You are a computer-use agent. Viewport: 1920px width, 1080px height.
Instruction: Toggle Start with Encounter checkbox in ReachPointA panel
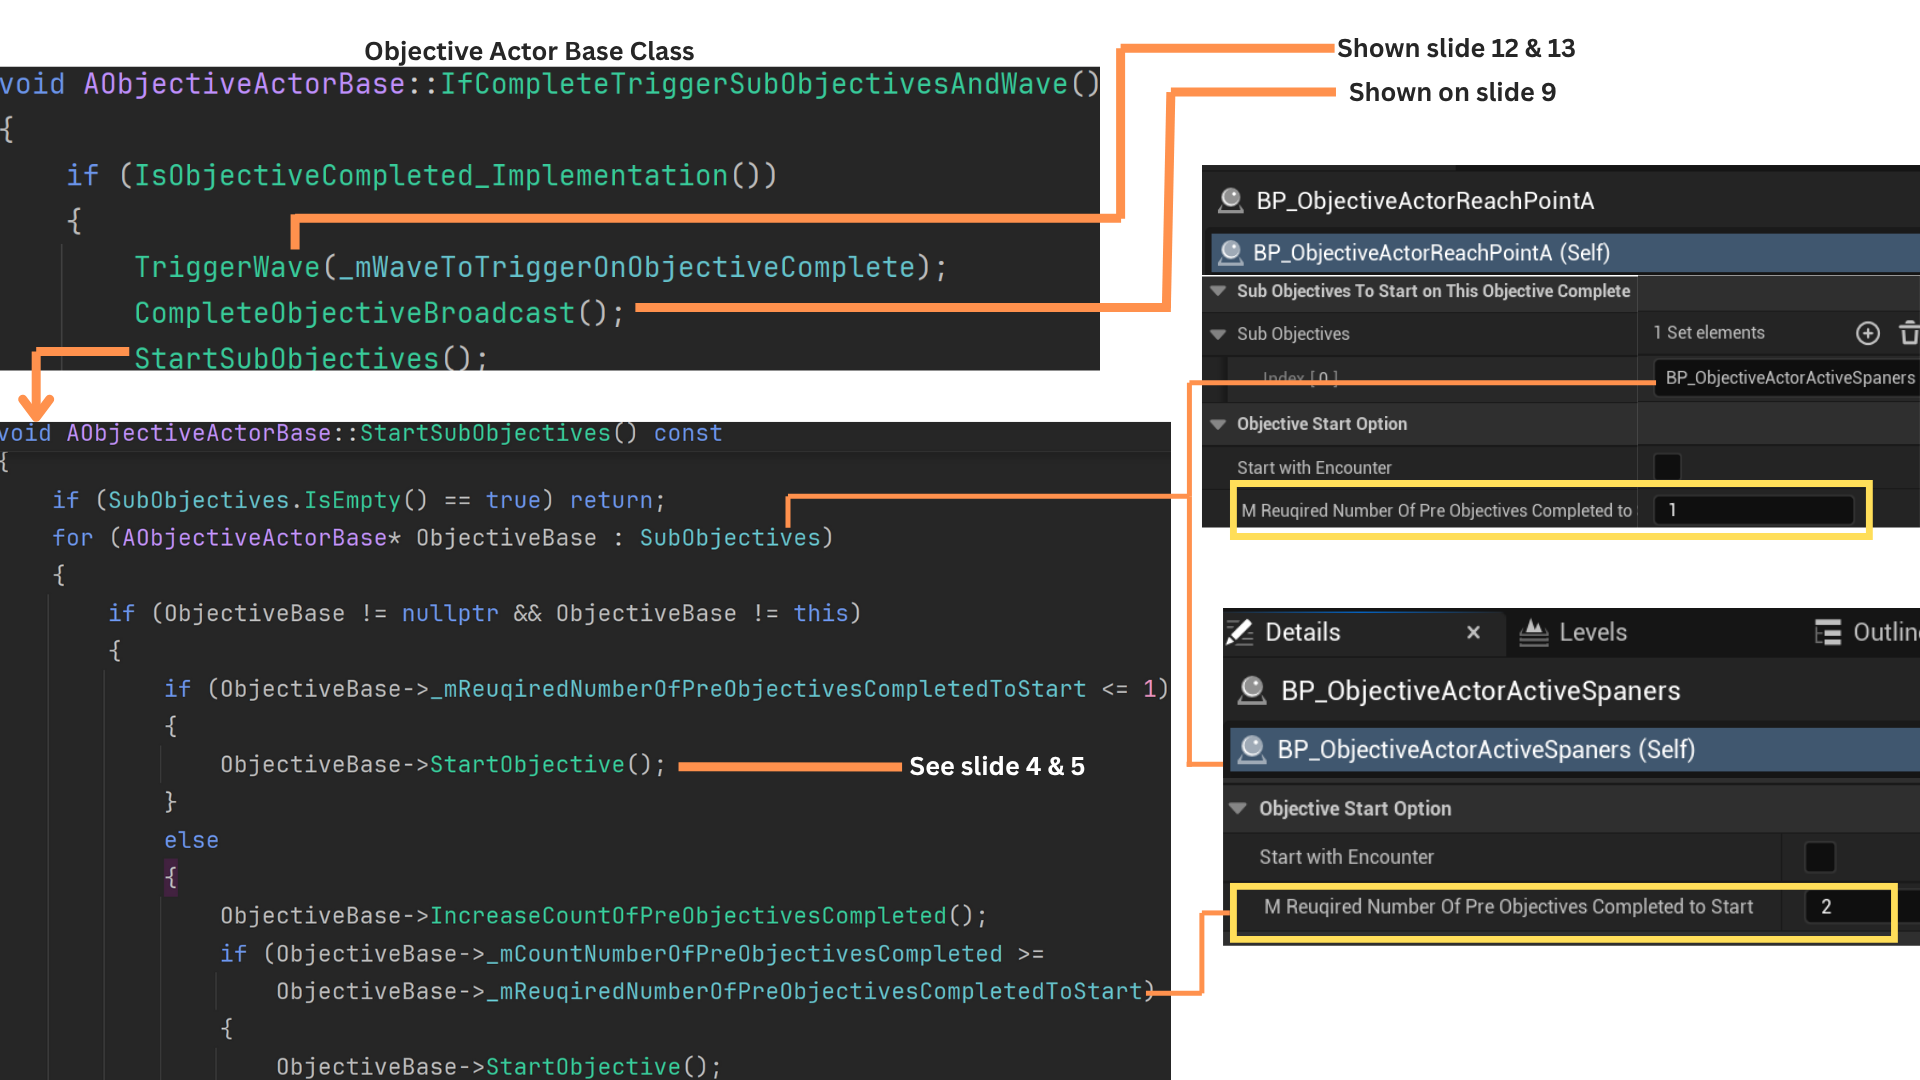pos(1667,467)
